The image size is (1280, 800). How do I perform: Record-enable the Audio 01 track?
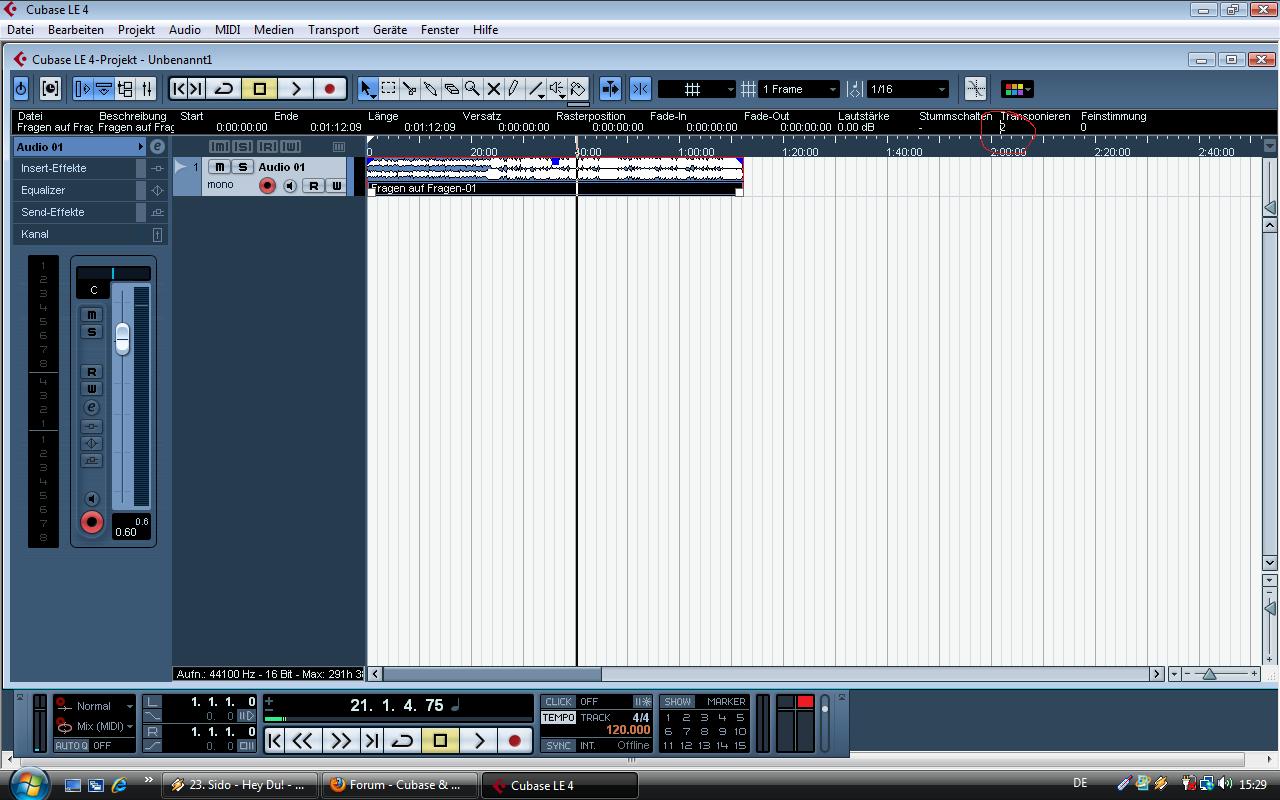[267, 186]
